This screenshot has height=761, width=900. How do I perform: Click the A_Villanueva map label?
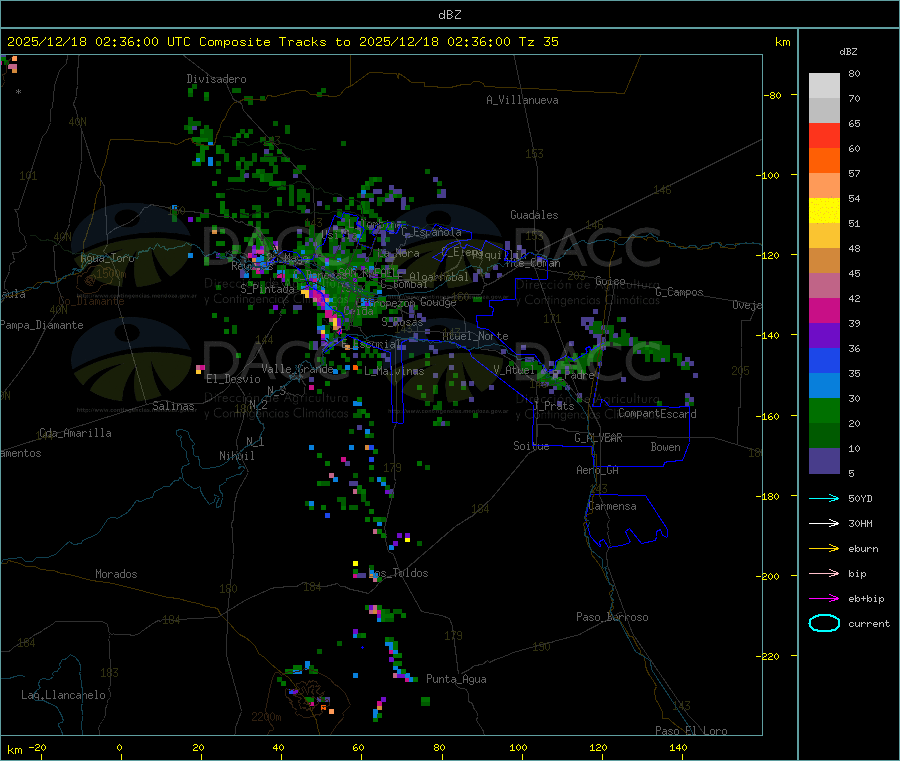[x=522, y=100]
